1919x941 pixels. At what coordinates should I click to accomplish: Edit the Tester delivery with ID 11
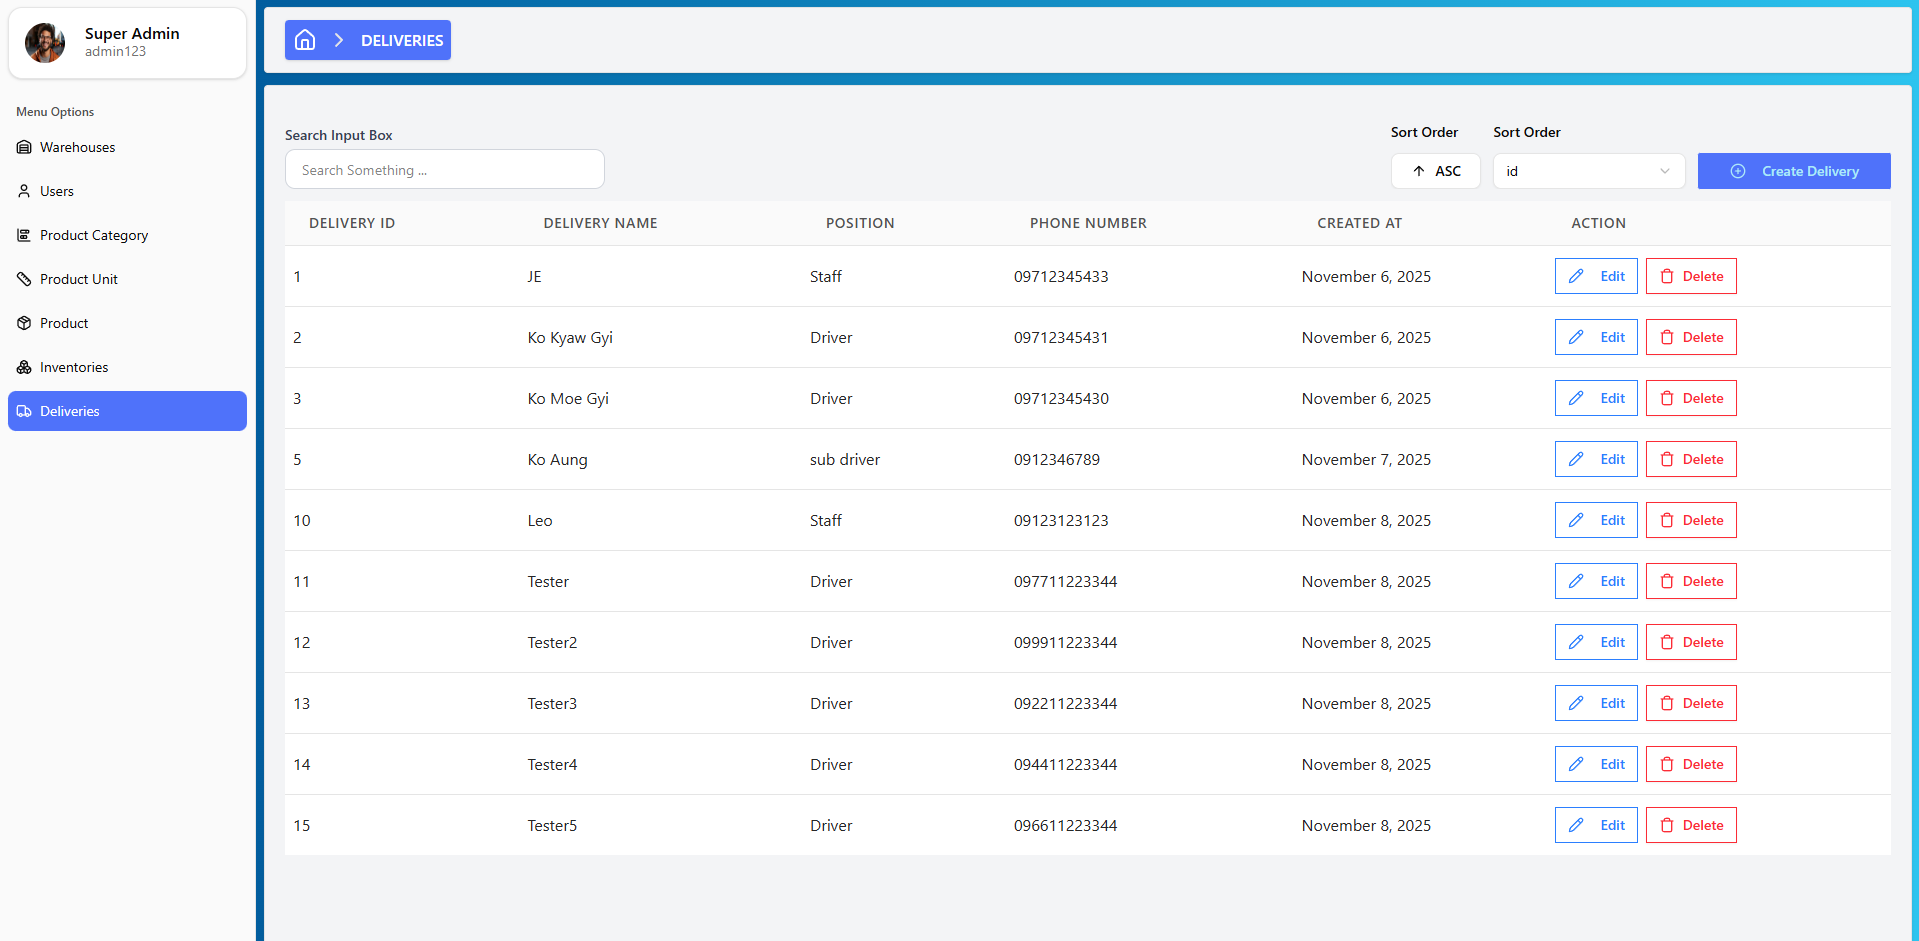(1596, 581)
